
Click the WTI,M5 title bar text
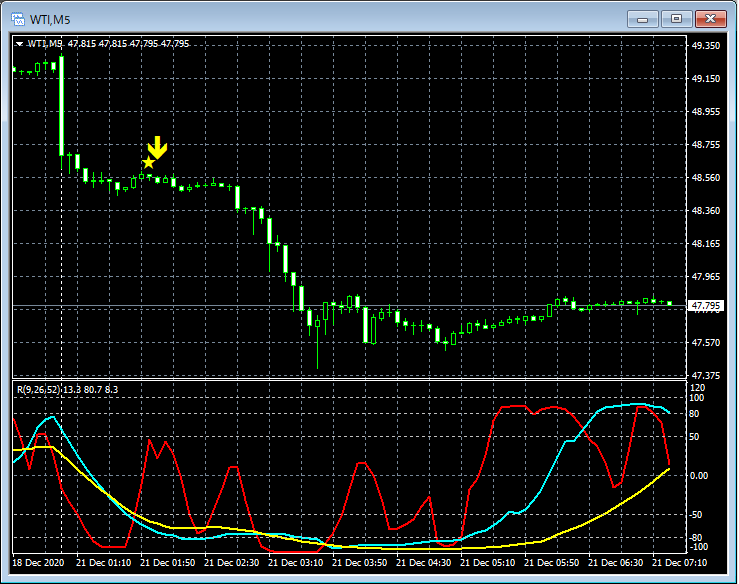pyautogui.click(x=52, y=18)
